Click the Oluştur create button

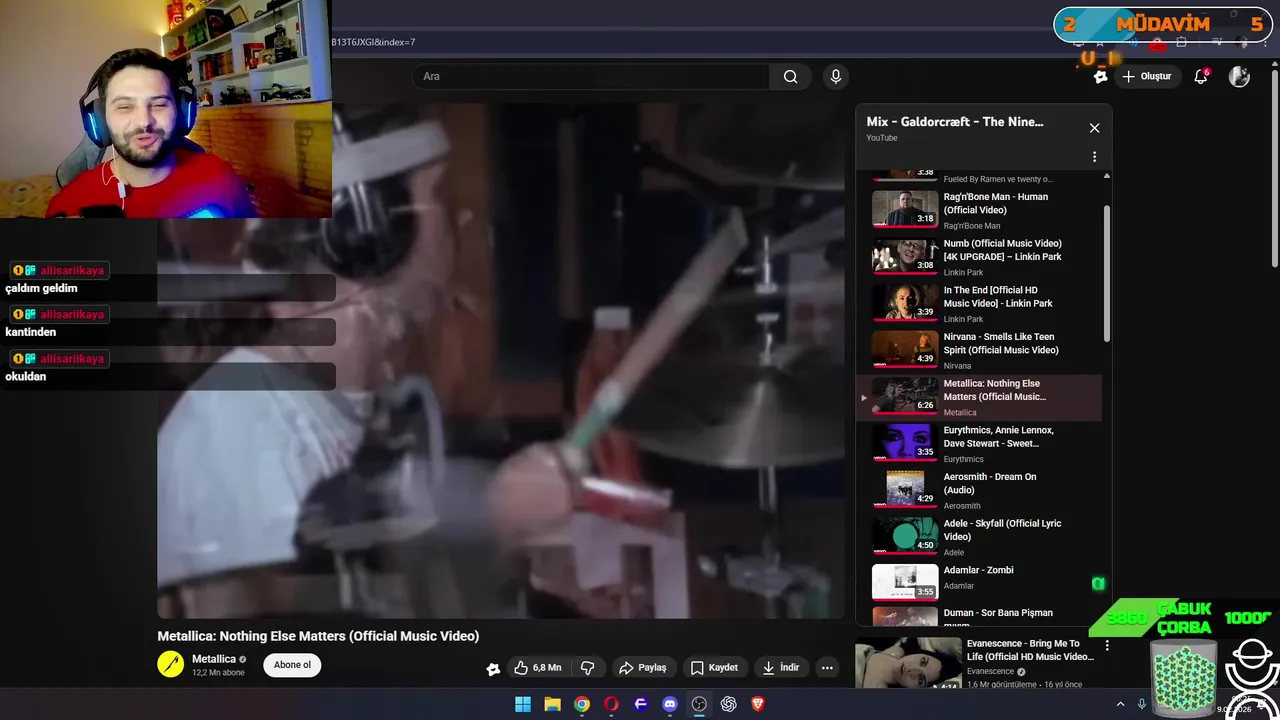click(x=1146, y=77)
